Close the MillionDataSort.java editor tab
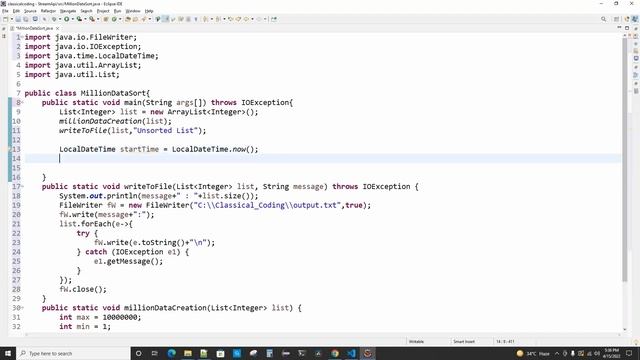This screenshot has width=640, height=360. point(58,28)
